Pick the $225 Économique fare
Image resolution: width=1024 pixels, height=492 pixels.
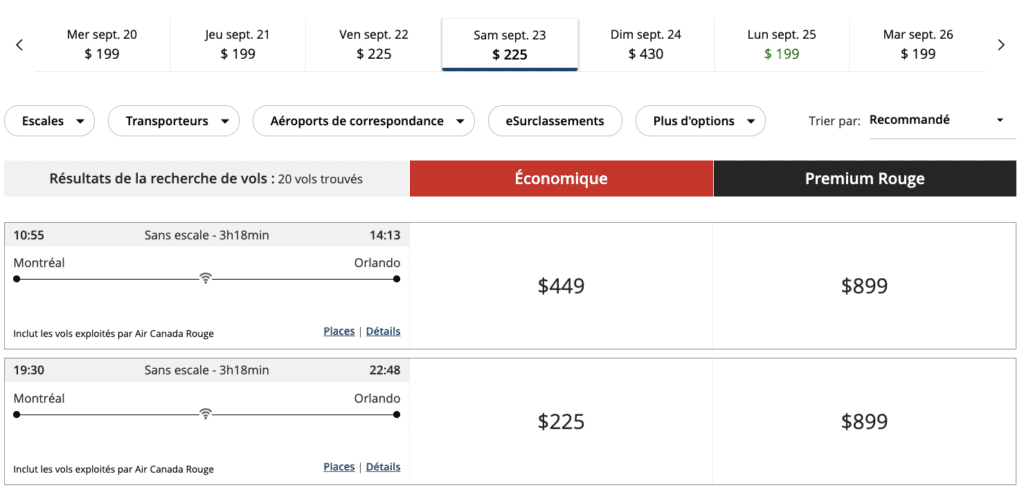[561, 422]
